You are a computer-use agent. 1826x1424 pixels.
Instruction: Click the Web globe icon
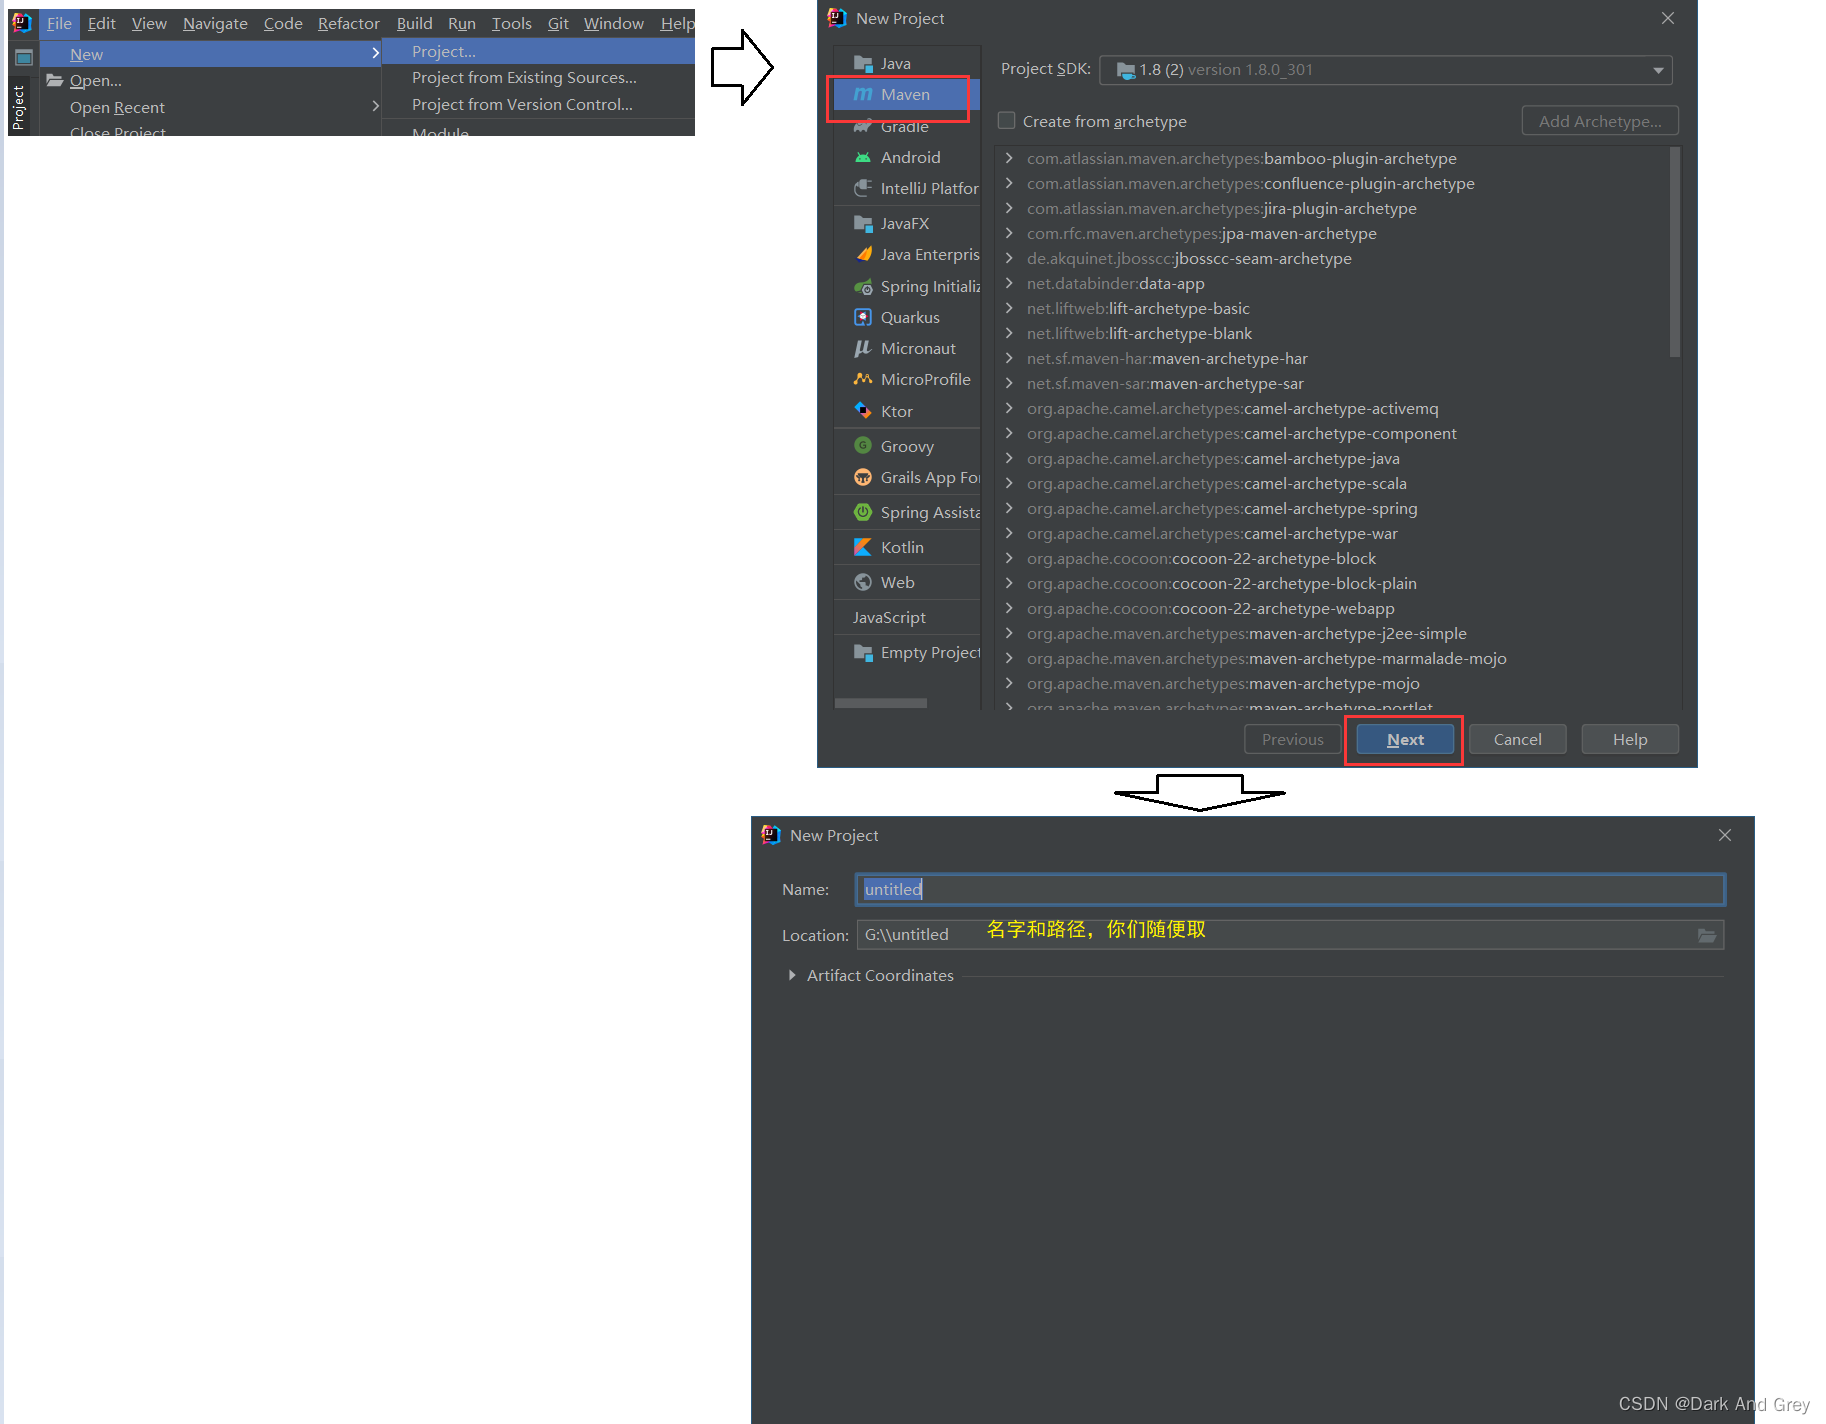pos(863,583)
